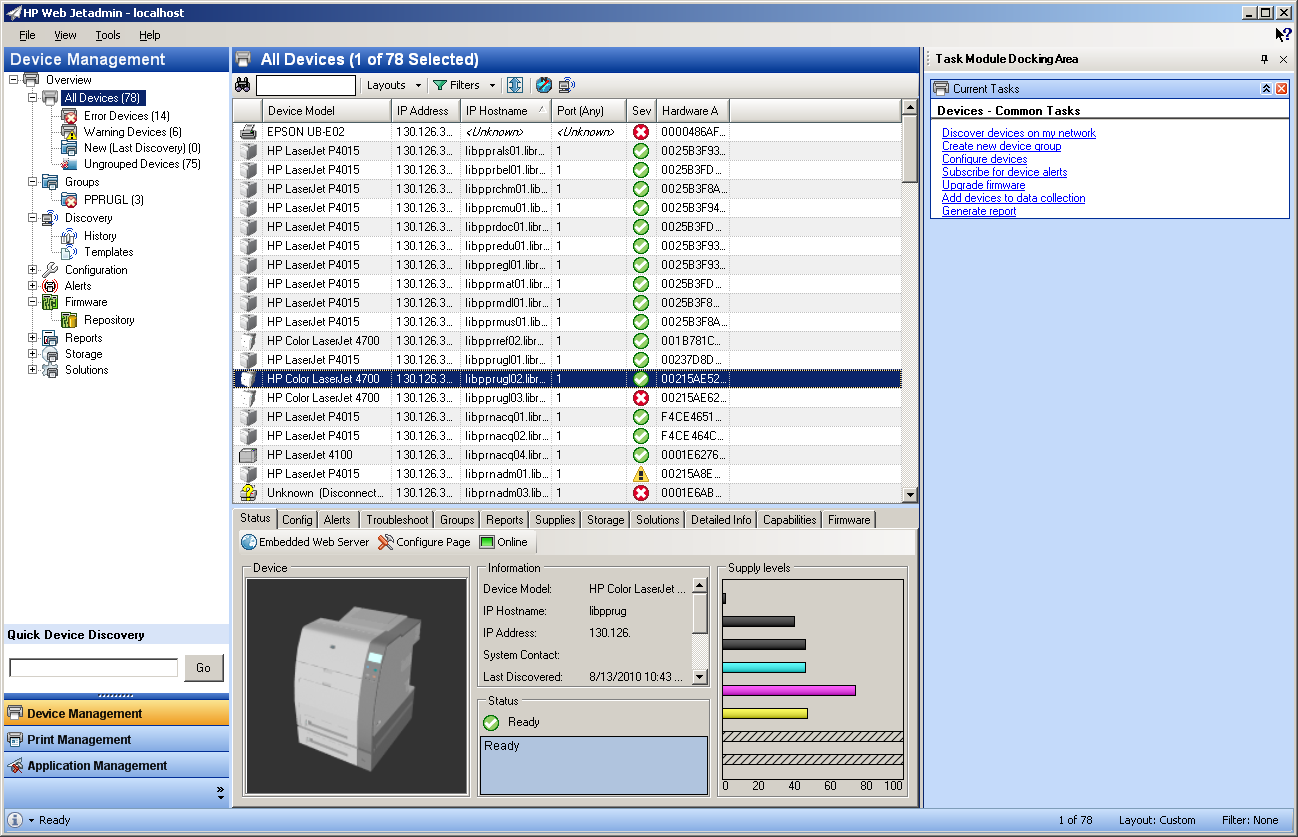Expand the Solutions tree node
The image size is (1298, 837).
[33, 370]
